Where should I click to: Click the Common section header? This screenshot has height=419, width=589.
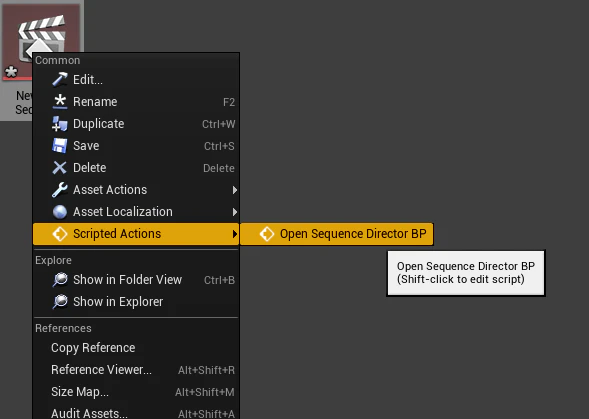[x=57, y=60]
